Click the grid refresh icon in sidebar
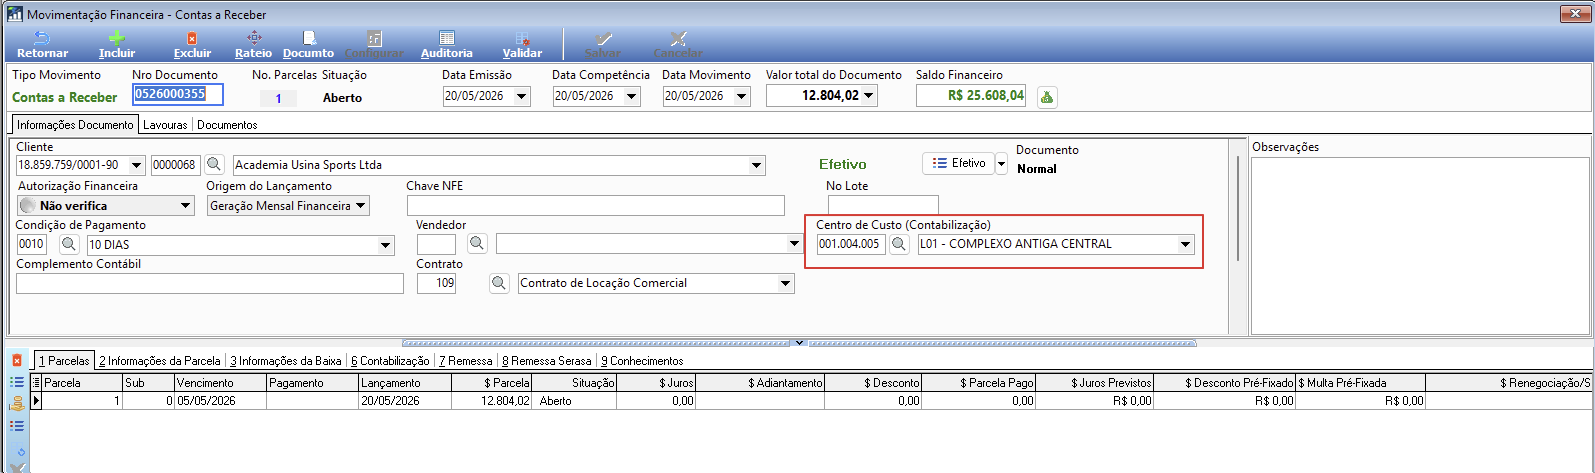The width and height of the screenshot is (1595, 473). [20, 451]
